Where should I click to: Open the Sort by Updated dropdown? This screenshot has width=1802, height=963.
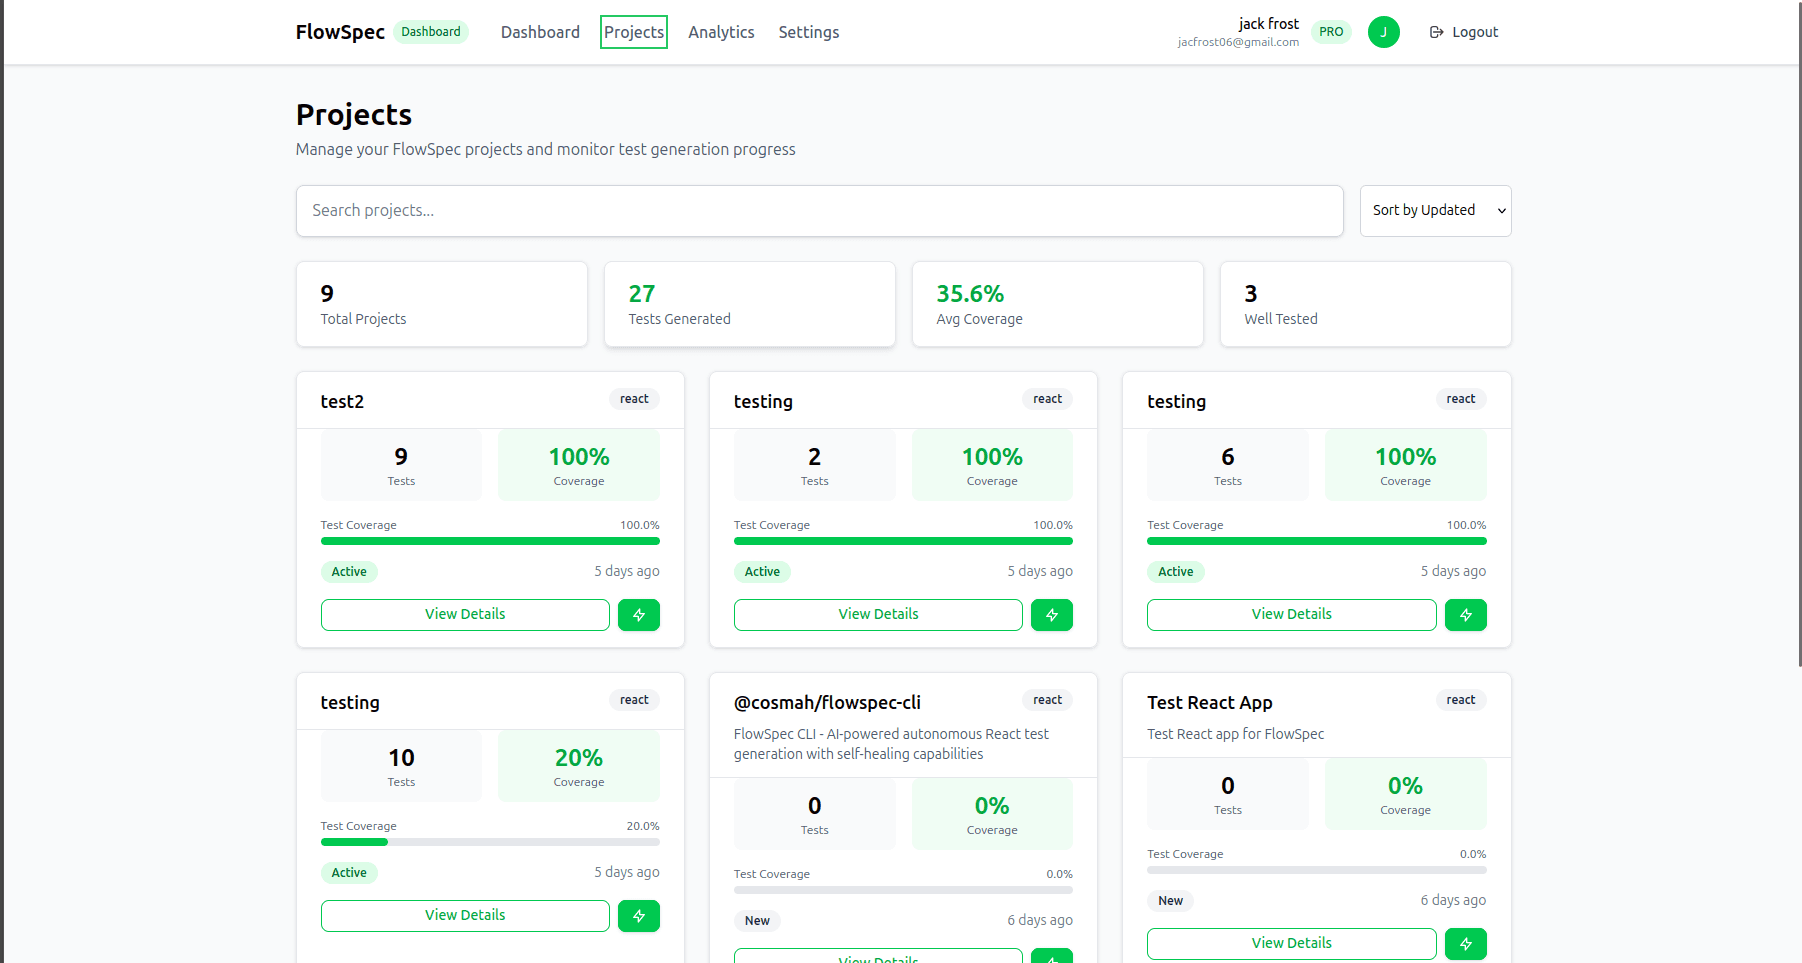click(x=1435, y=211)
